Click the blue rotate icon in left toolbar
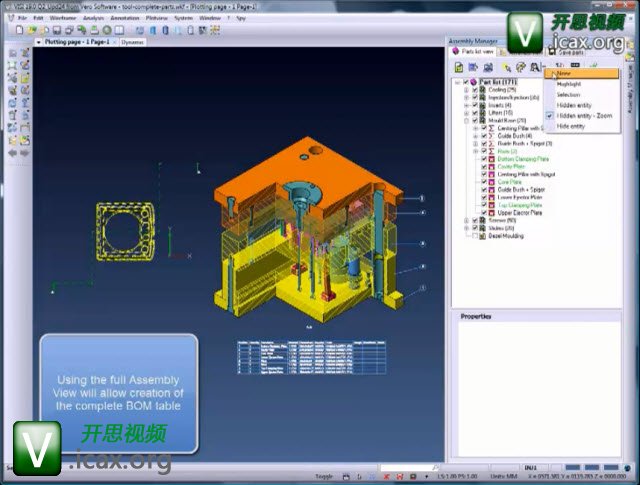640x485 pixels. pyautogui.click(x=13, y=103)
